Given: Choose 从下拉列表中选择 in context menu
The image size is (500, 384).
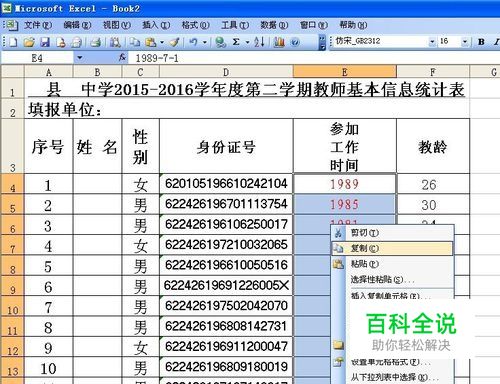Looking at the screenshot, I should click(x=392, y=377).
